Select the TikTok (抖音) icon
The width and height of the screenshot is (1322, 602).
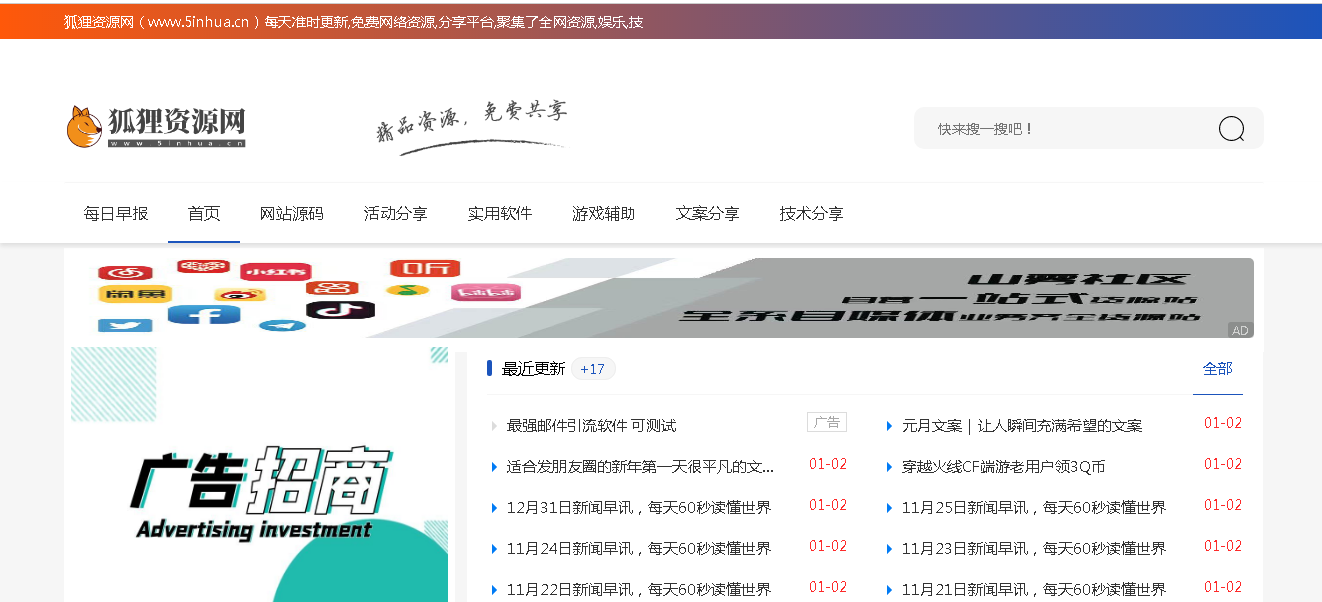pyautogui.click(x=340, y=310)
